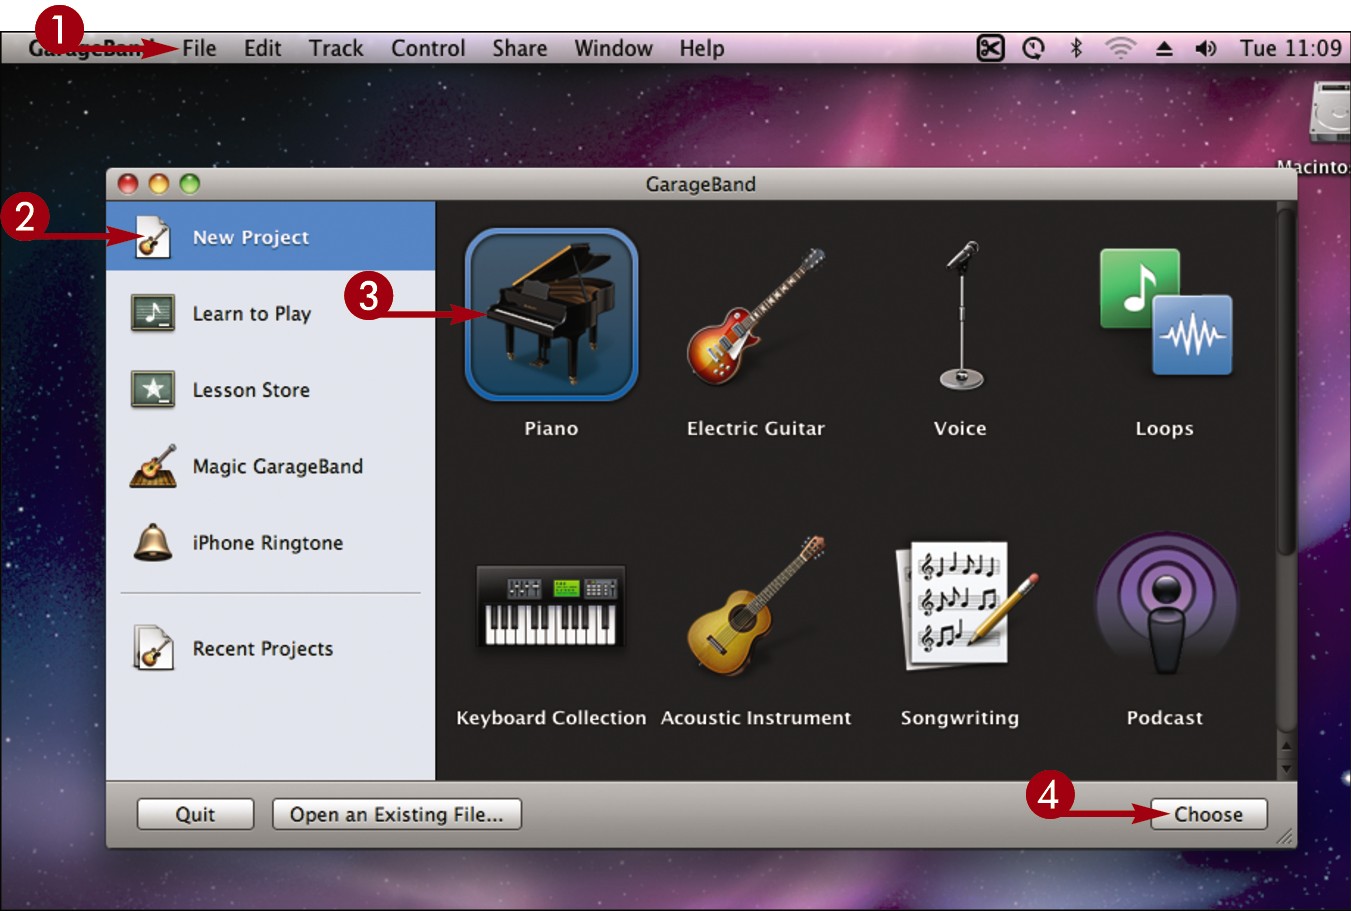Click the Lesson Store star icon

(x=153, y=389)
